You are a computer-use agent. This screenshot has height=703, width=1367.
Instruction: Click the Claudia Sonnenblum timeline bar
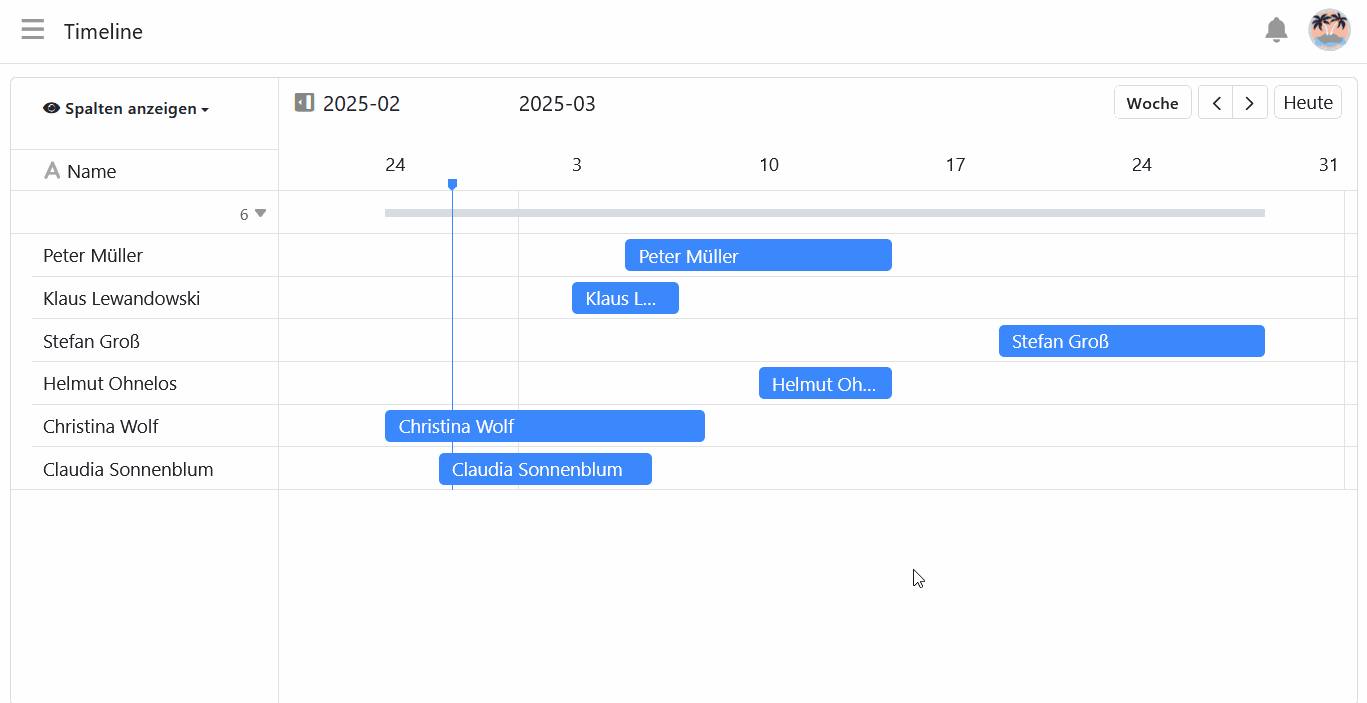point(545,469)
